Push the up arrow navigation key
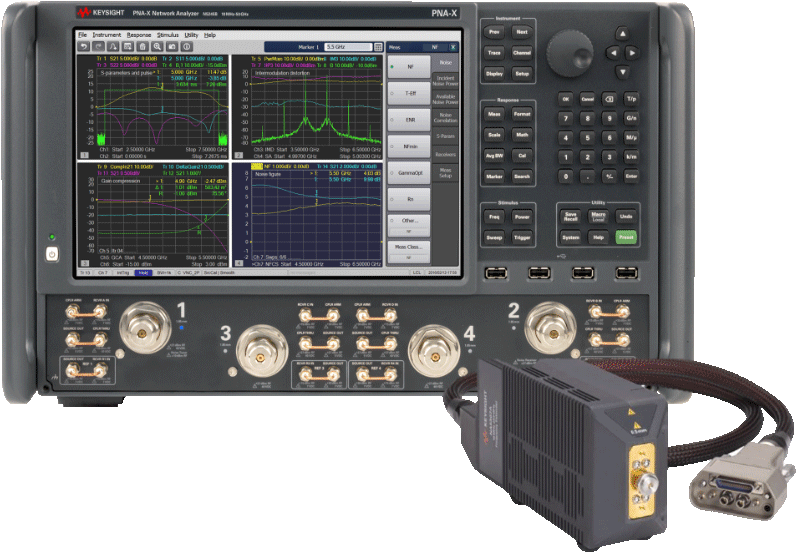Image resolution: width=797 pixels, height=553 pixels. [x=622, y=35]
